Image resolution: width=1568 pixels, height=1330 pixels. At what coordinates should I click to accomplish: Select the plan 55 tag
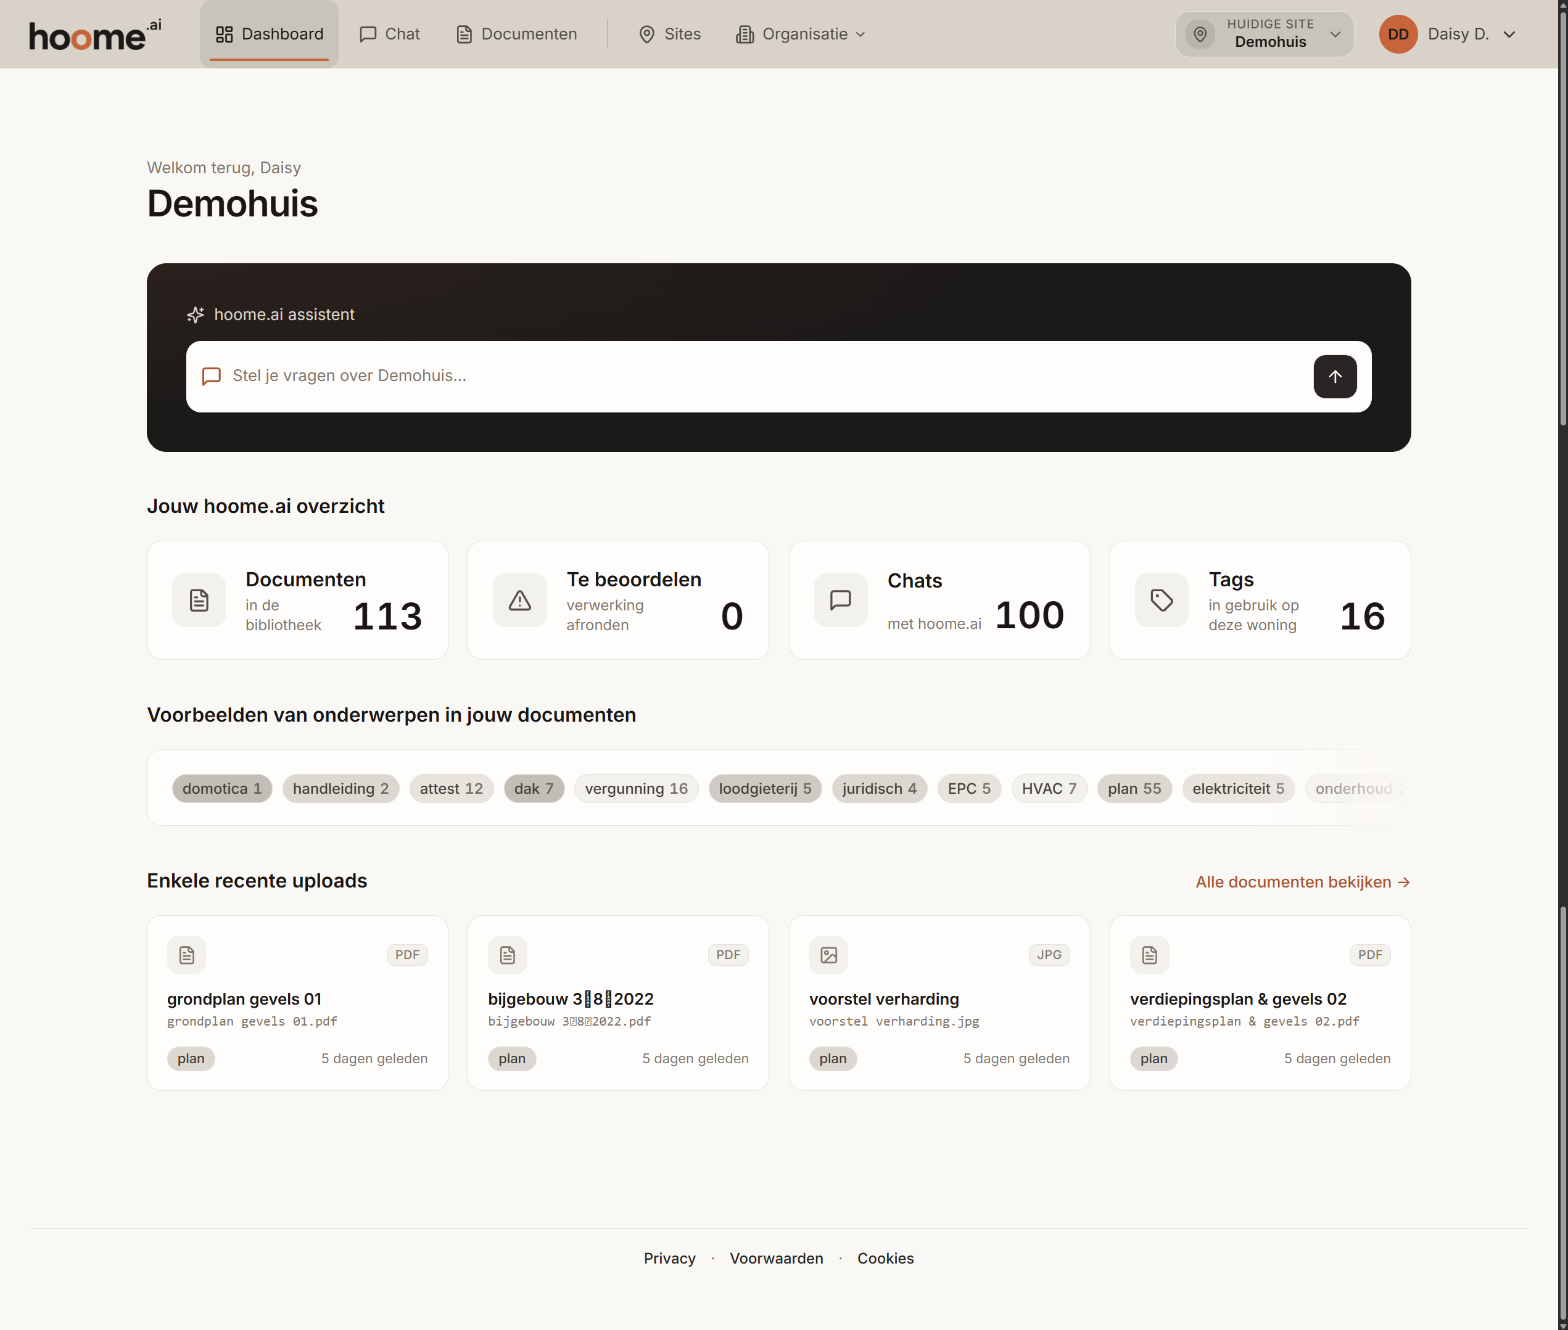pos(1135,789)
